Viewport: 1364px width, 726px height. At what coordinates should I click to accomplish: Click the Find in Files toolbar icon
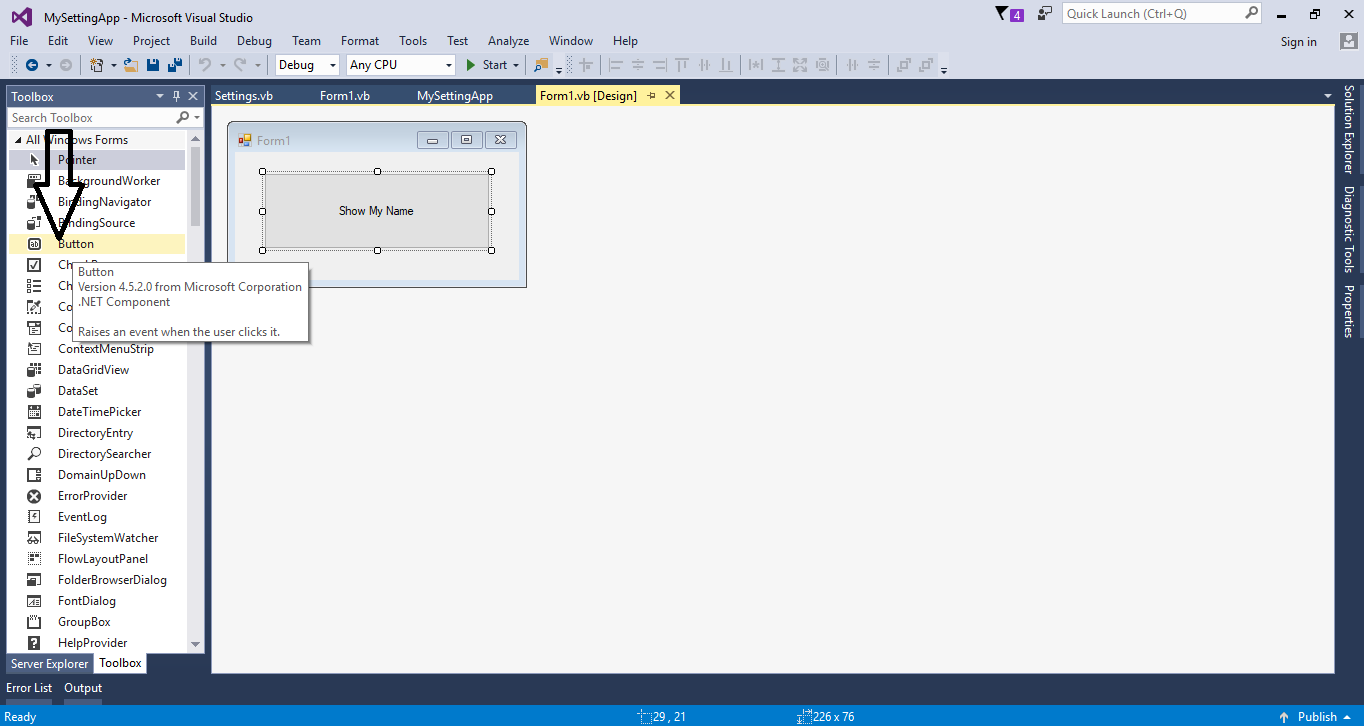(541, 65)
